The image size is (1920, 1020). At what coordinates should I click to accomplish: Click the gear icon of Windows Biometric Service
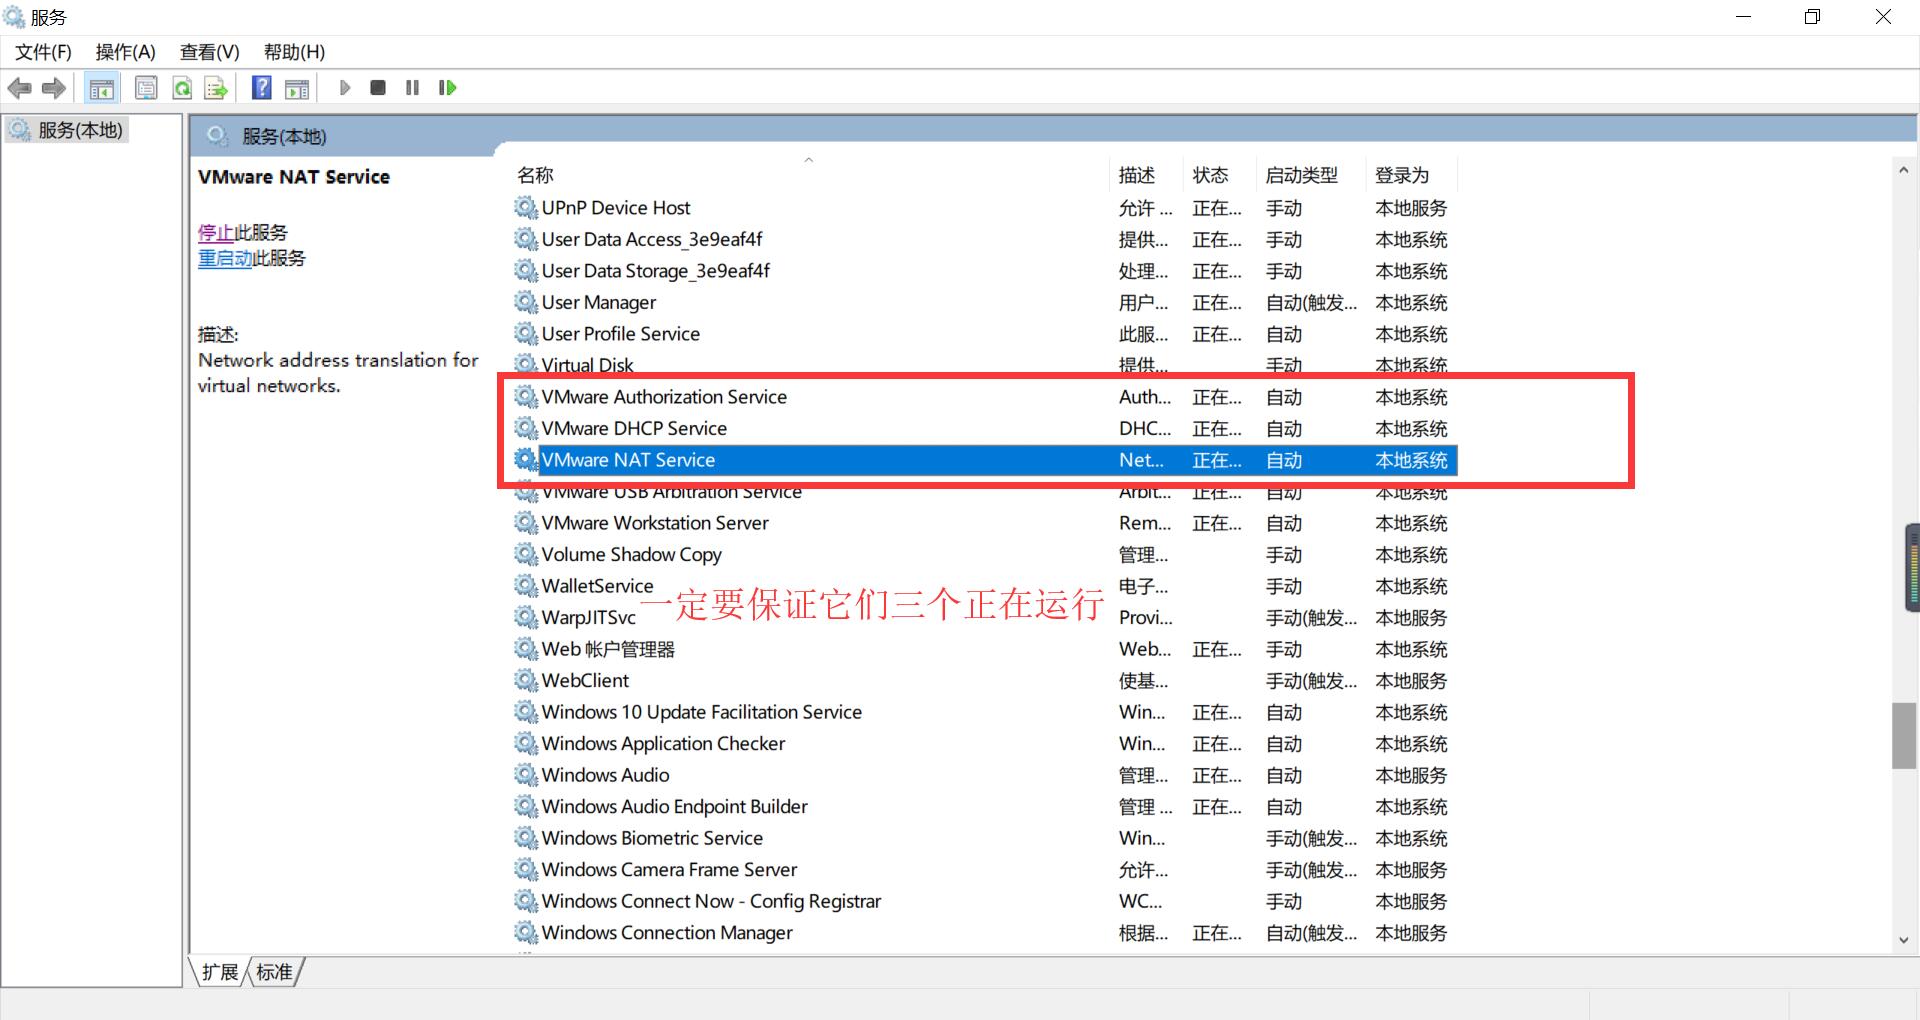tap(526, 837)
